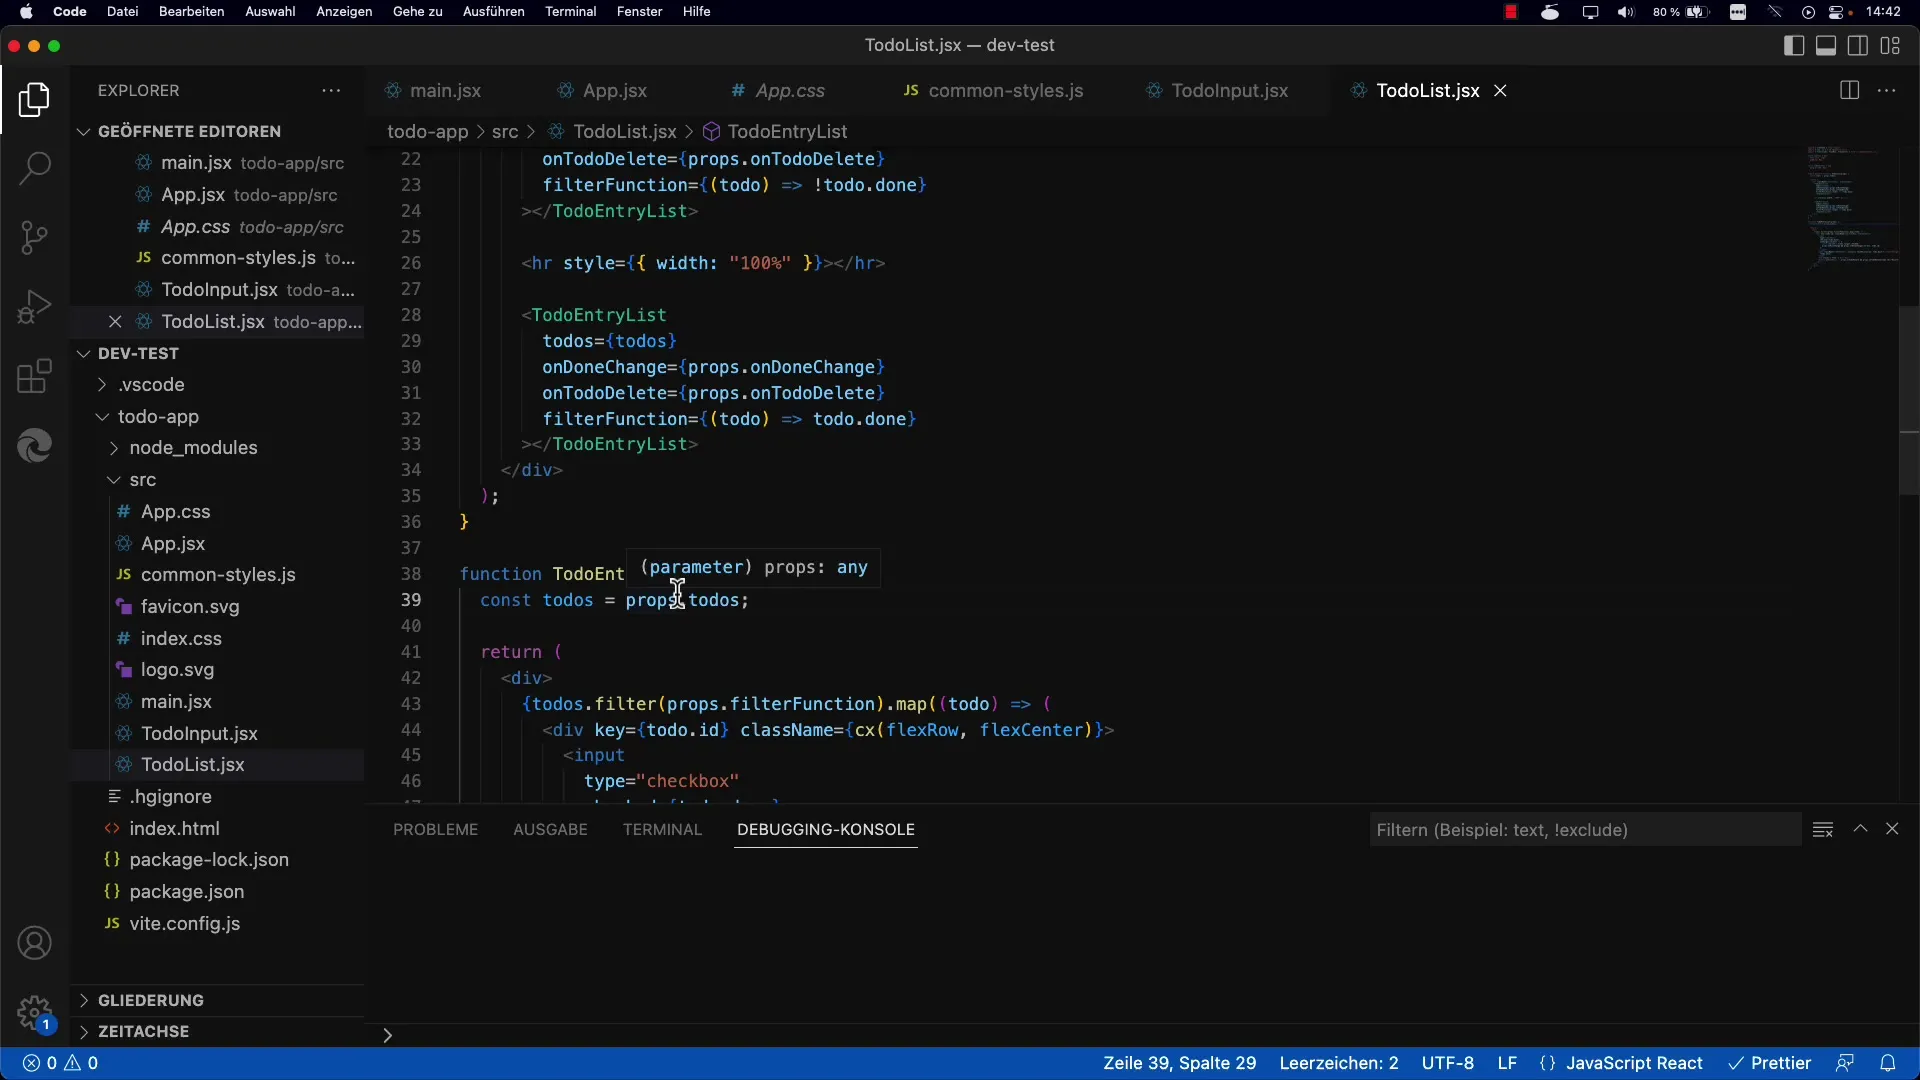
Task: Toggle bottom panel layout icon
Action: [1826, 45]
